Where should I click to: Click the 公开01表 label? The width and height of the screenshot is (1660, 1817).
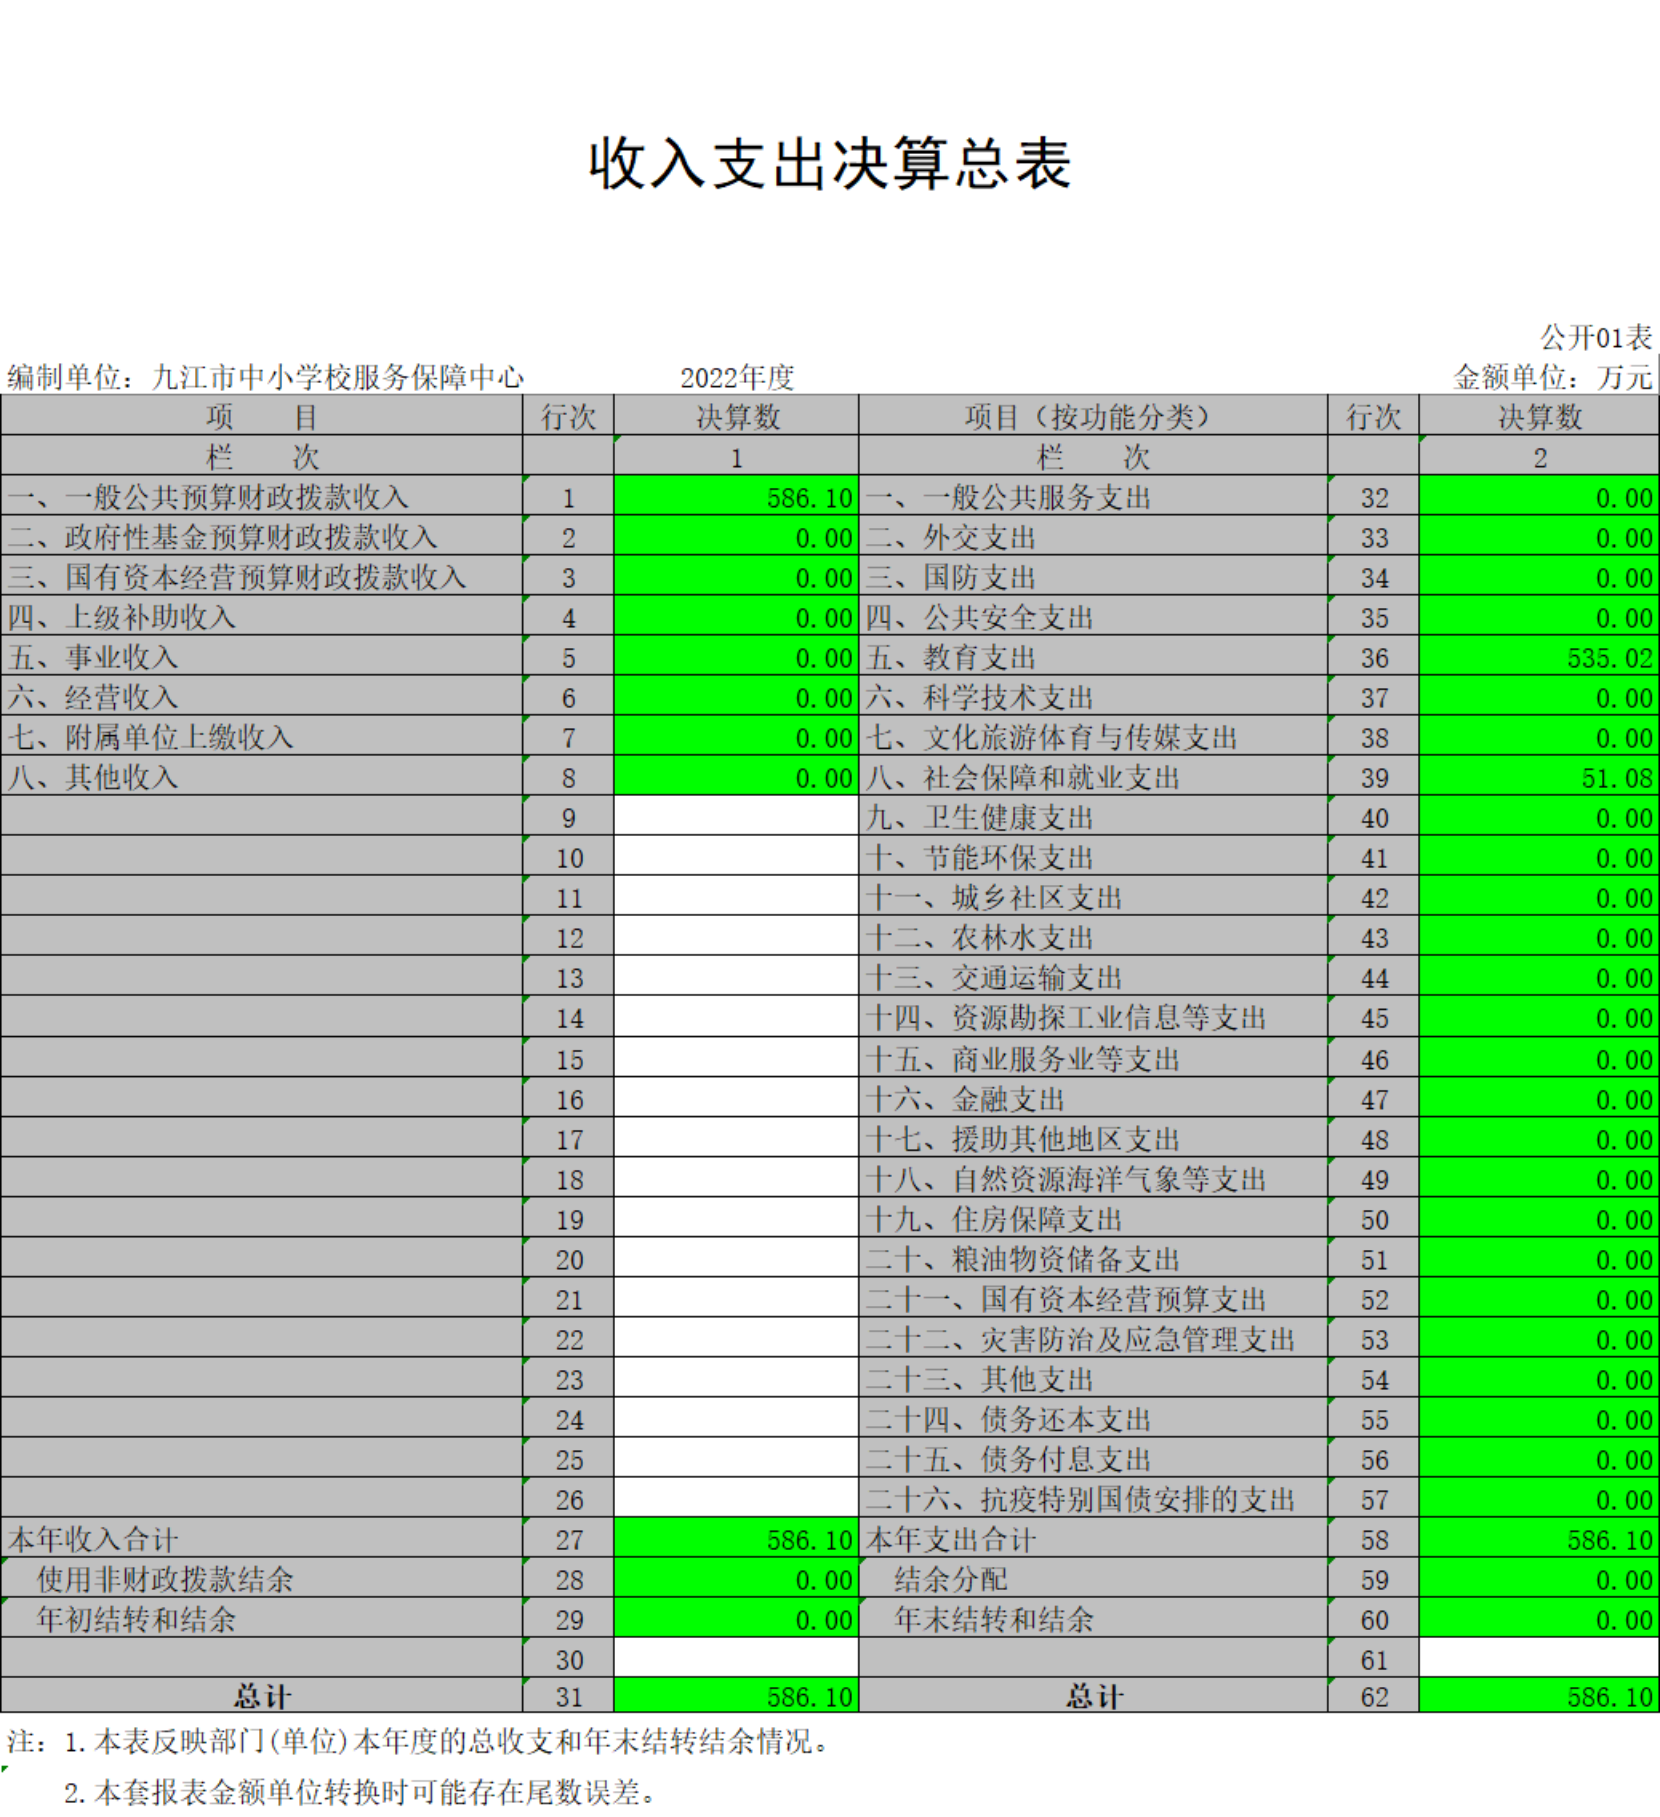[1595, 337]
